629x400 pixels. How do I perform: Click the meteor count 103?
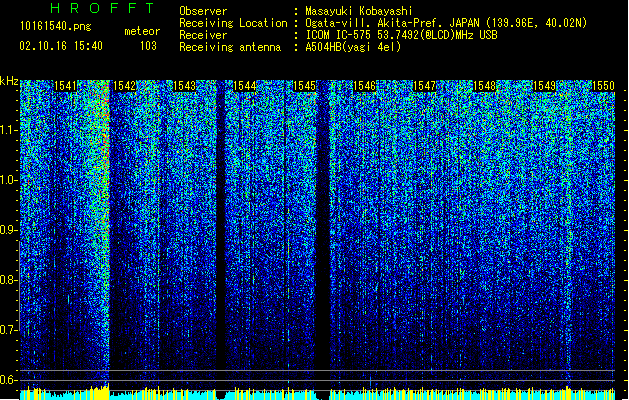point(148,46)
